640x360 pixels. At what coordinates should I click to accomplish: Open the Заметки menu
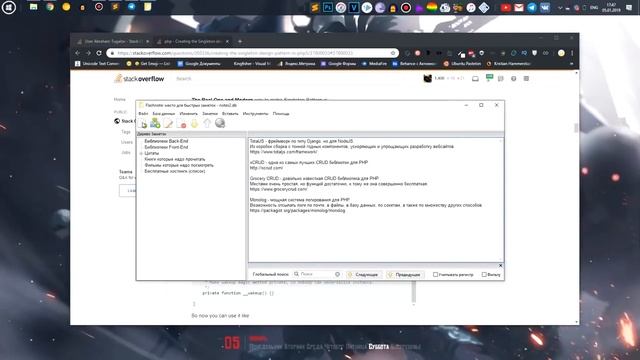[x=210, y=113]
